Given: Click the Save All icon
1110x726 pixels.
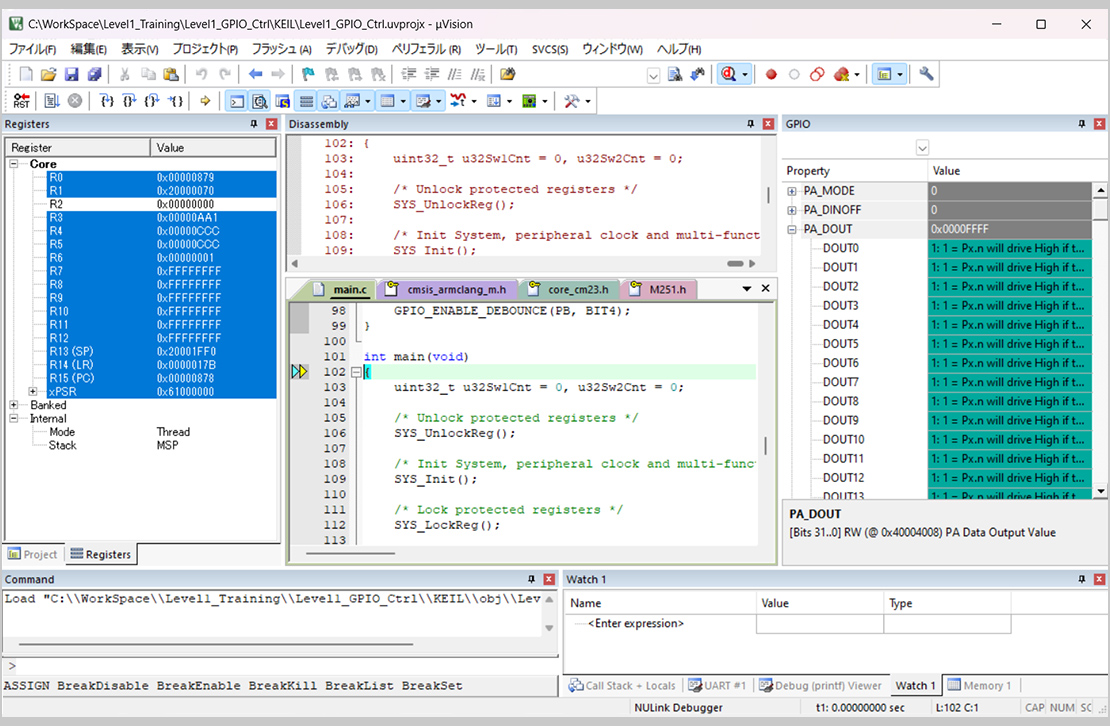Looking at the screenshot, I should pos(94,74).
